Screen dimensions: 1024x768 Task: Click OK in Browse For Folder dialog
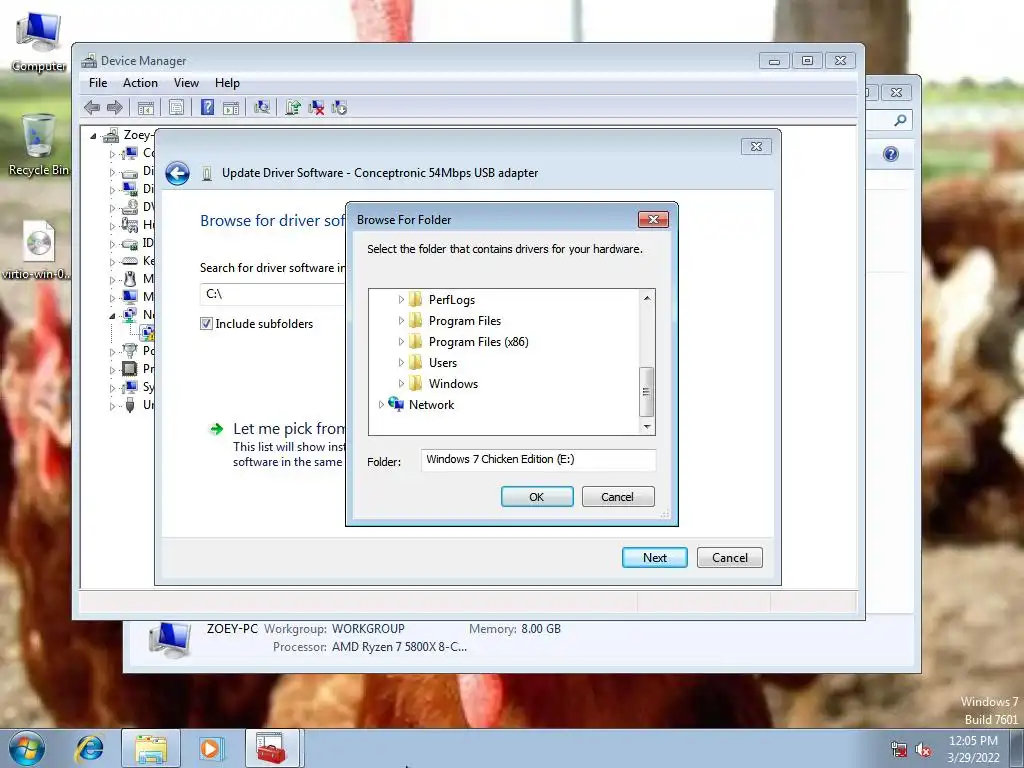pos(537,497)
